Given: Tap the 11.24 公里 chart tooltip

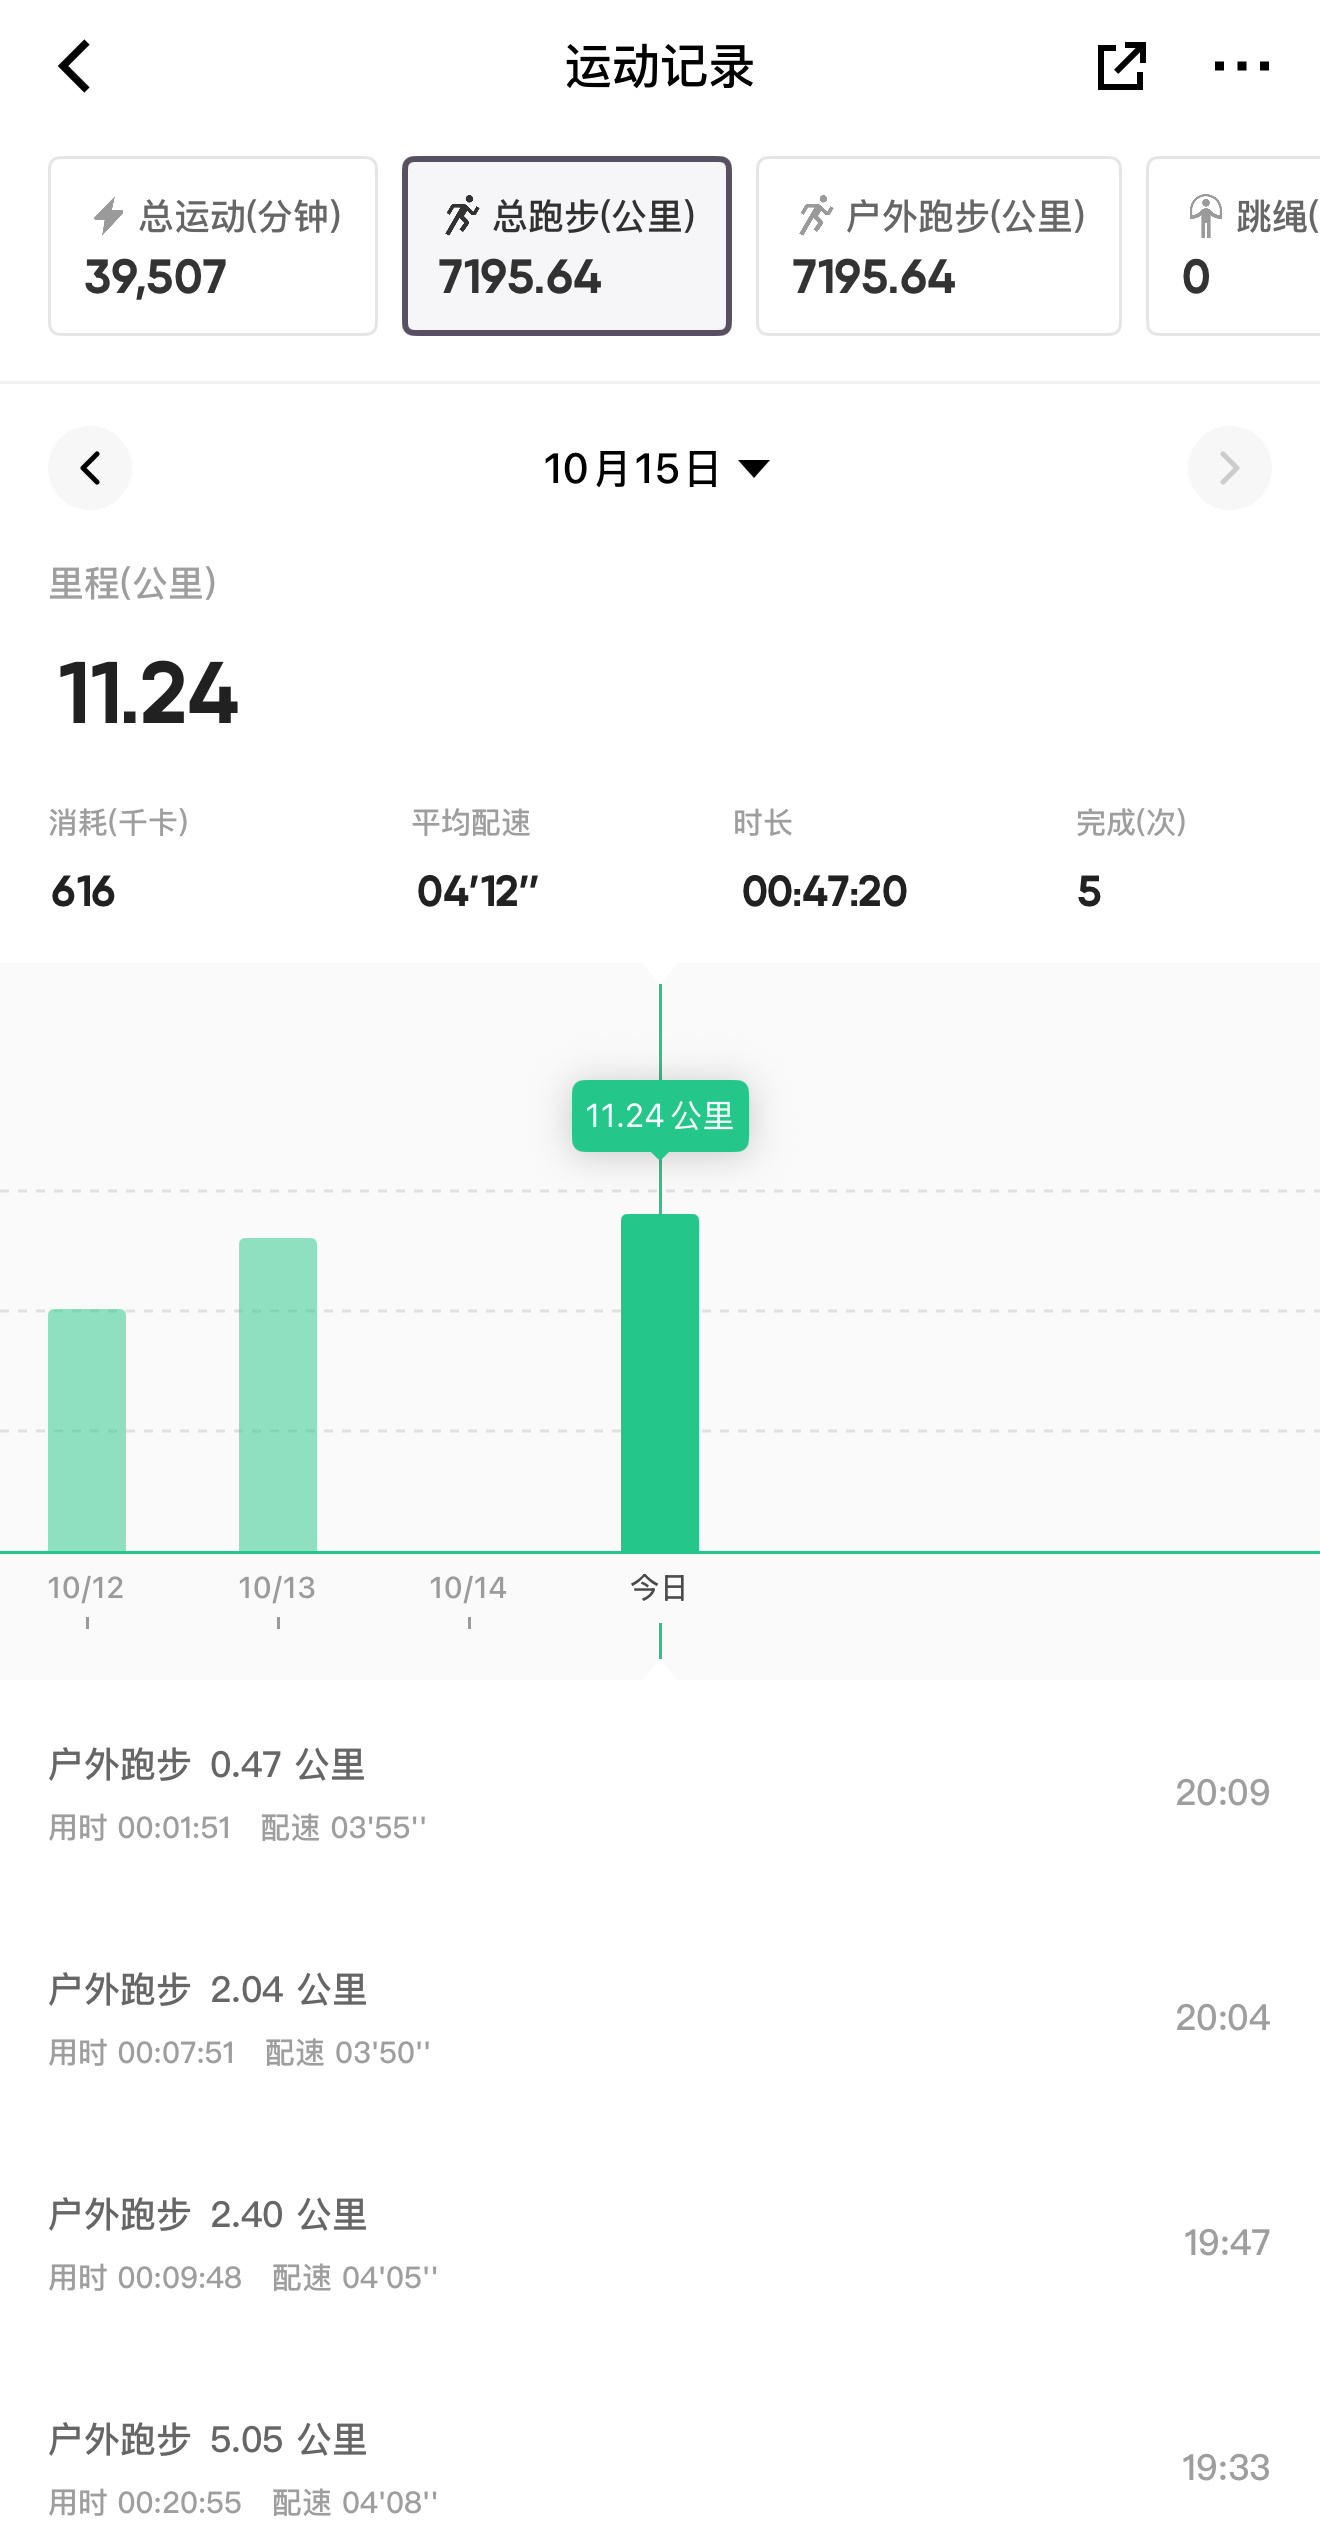Looking at the screenshot, I should click(x=660, y=1116).
